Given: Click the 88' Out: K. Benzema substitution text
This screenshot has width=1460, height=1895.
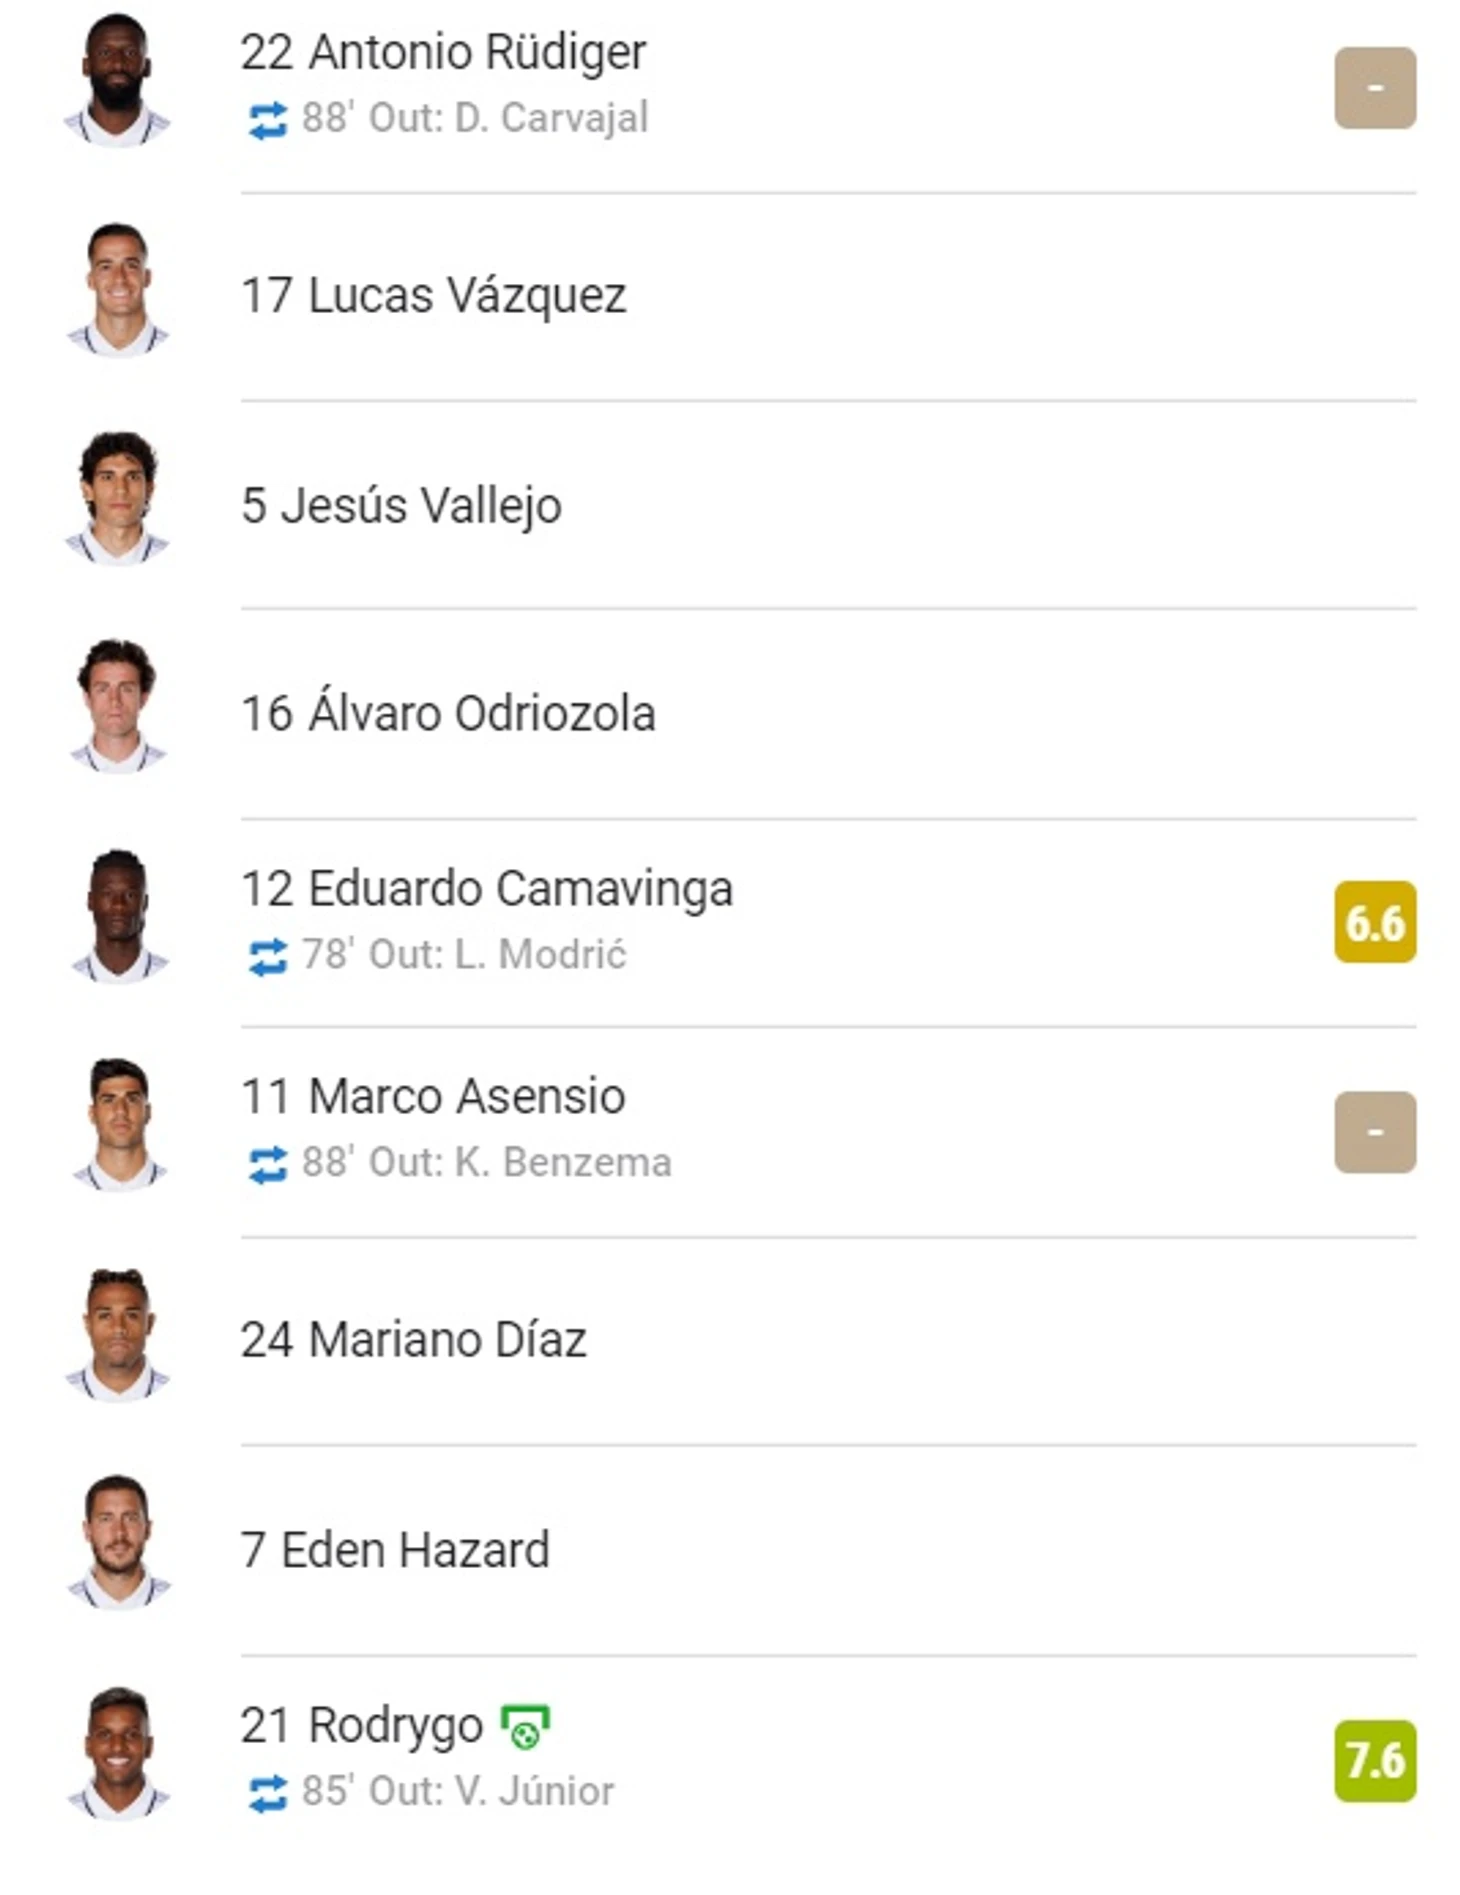Looking at the screenshot, I should pos(486,1163).
